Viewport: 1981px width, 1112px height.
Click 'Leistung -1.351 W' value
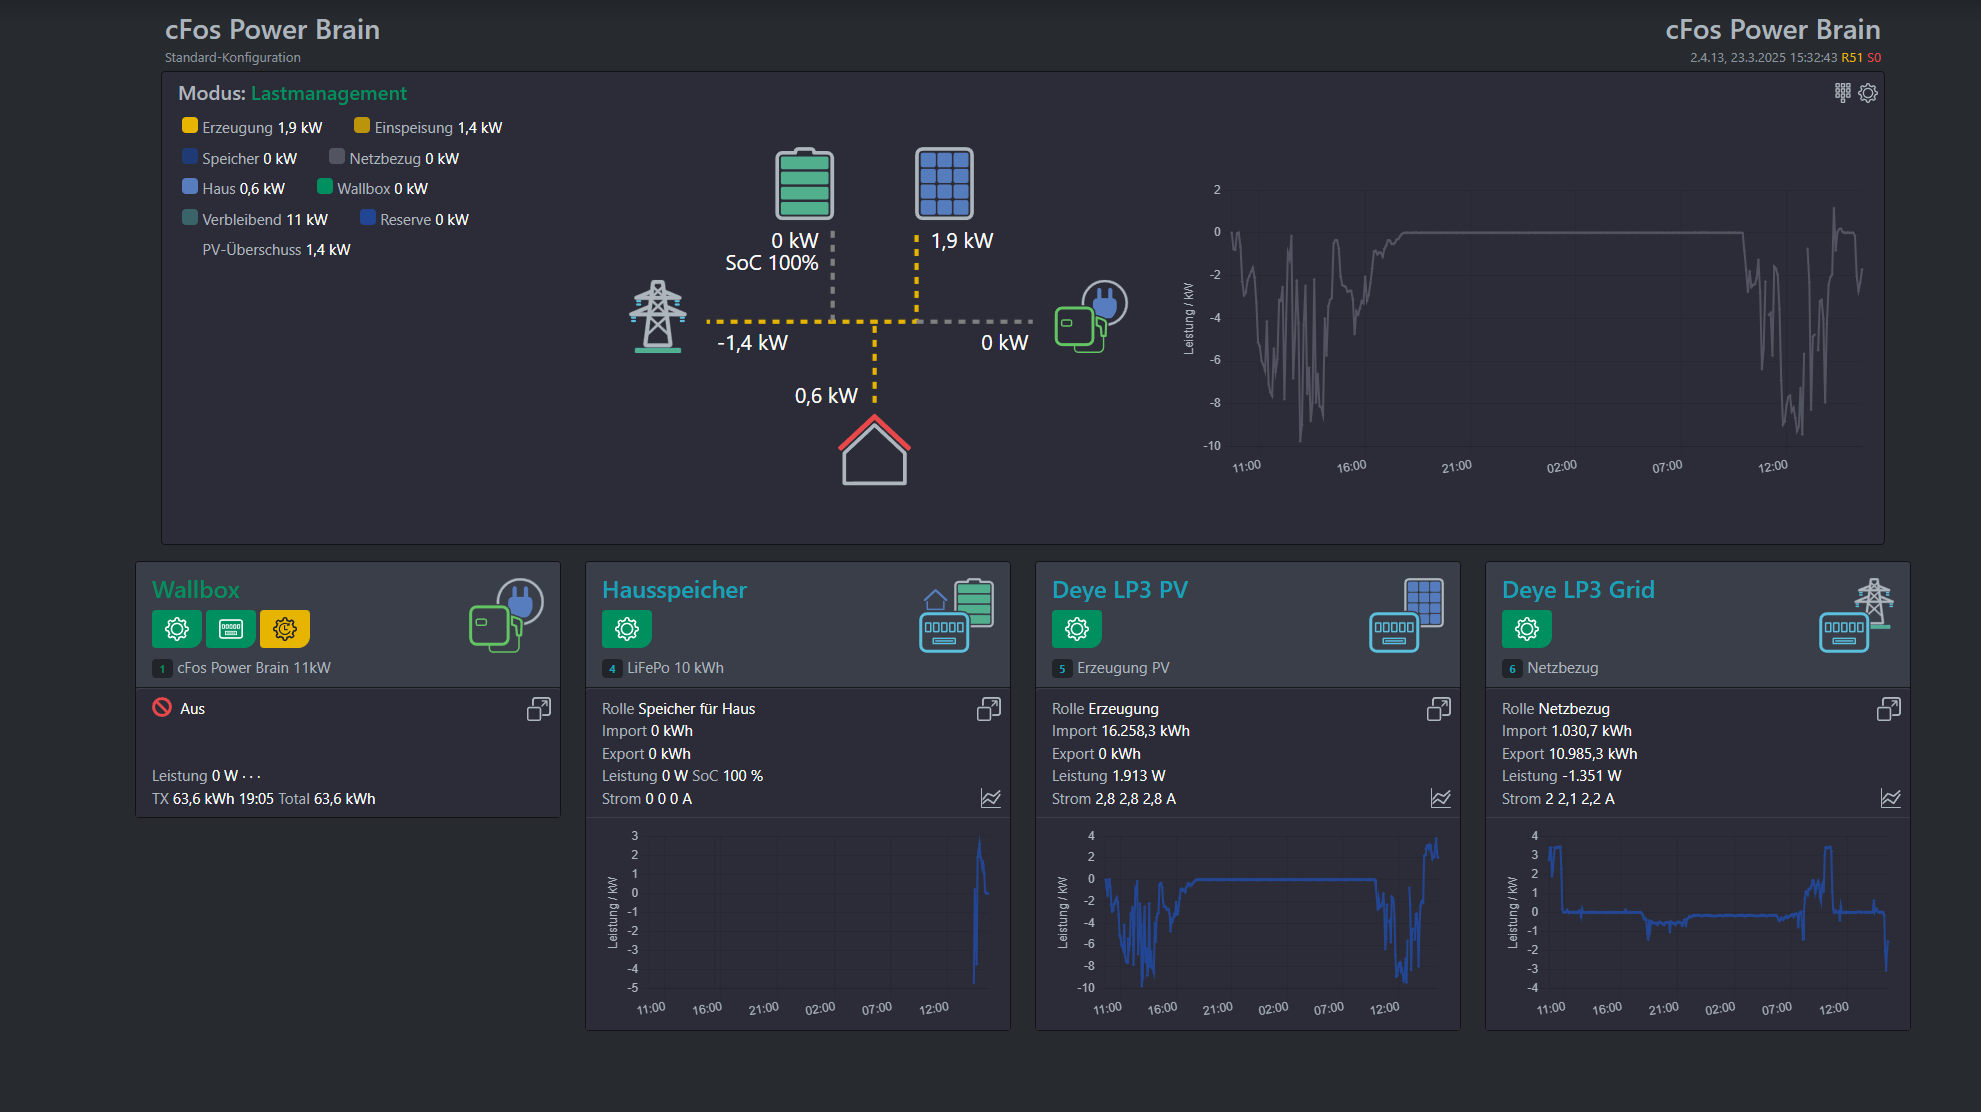1561,776
